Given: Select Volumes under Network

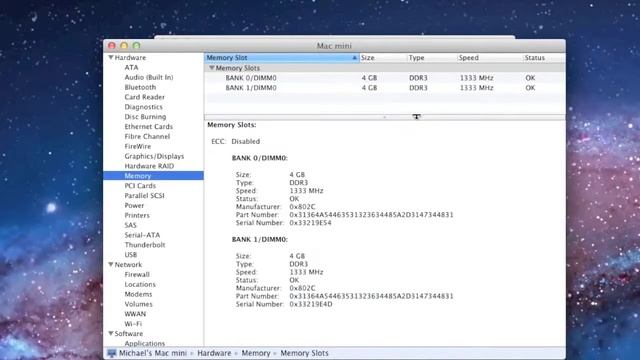Looking at the screenshot, I should pyautogui.click(x=138, y=304).
